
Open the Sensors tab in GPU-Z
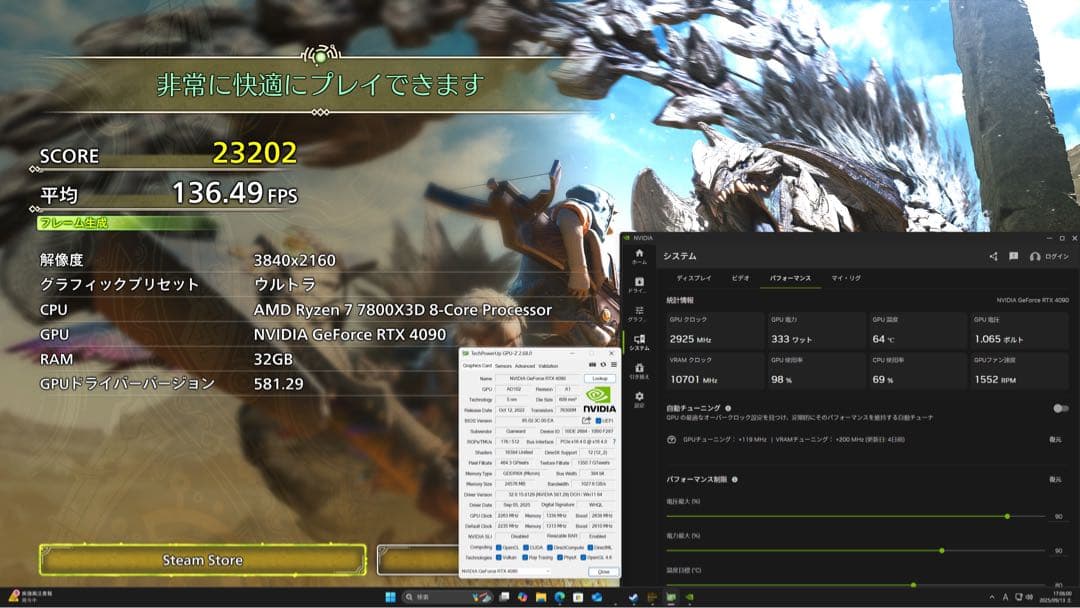tap(503, 366)
